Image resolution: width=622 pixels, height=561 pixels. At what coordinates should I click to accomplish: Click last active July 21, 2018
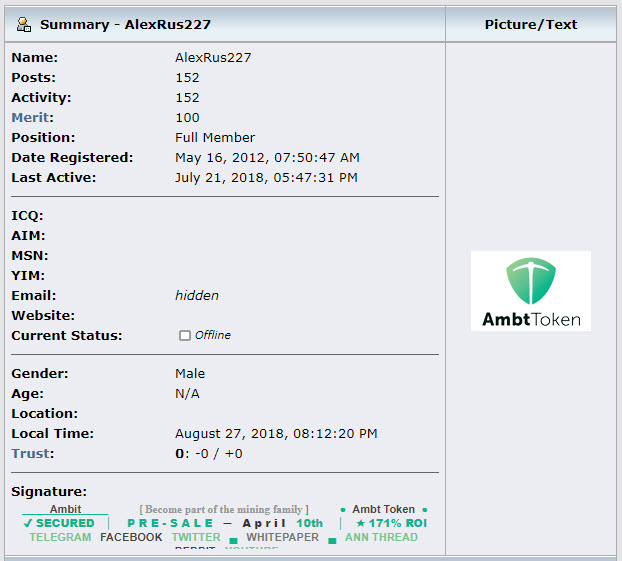(266, 177)
